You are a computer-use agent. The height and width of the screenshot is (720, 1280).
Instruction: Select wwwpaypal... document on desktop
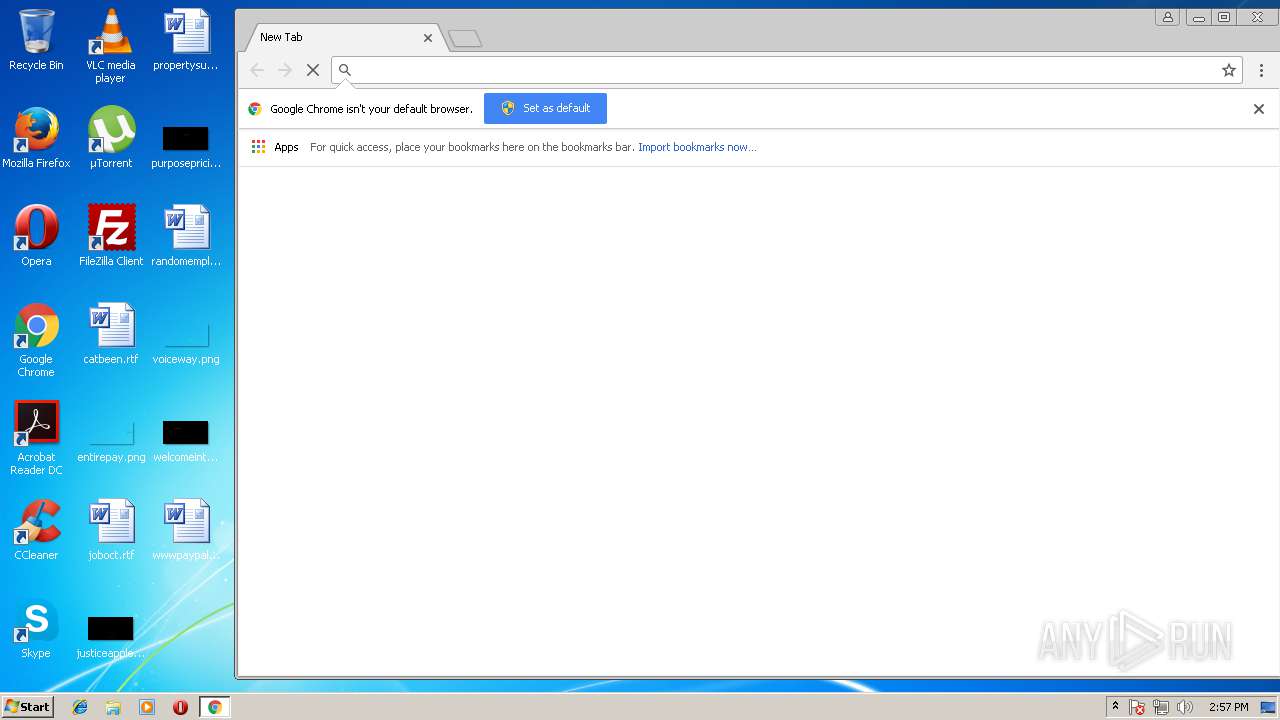click(186, 530)
